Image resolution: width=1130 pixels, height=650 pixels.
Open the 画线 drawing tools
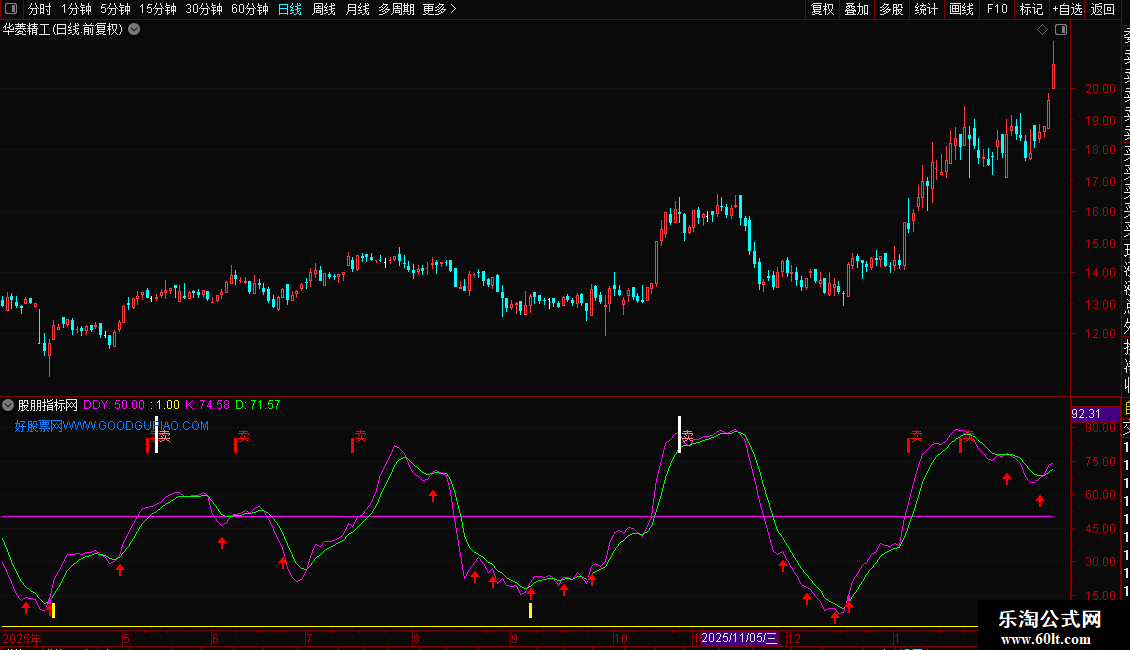tap(961, 9)
